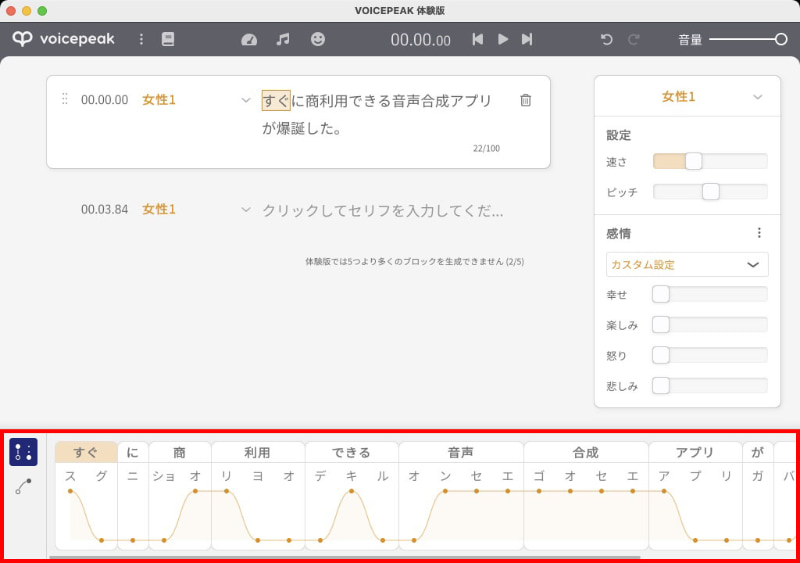Click the accent point under ショ
This screenshot has height=563, width=800.
[164, 540]
